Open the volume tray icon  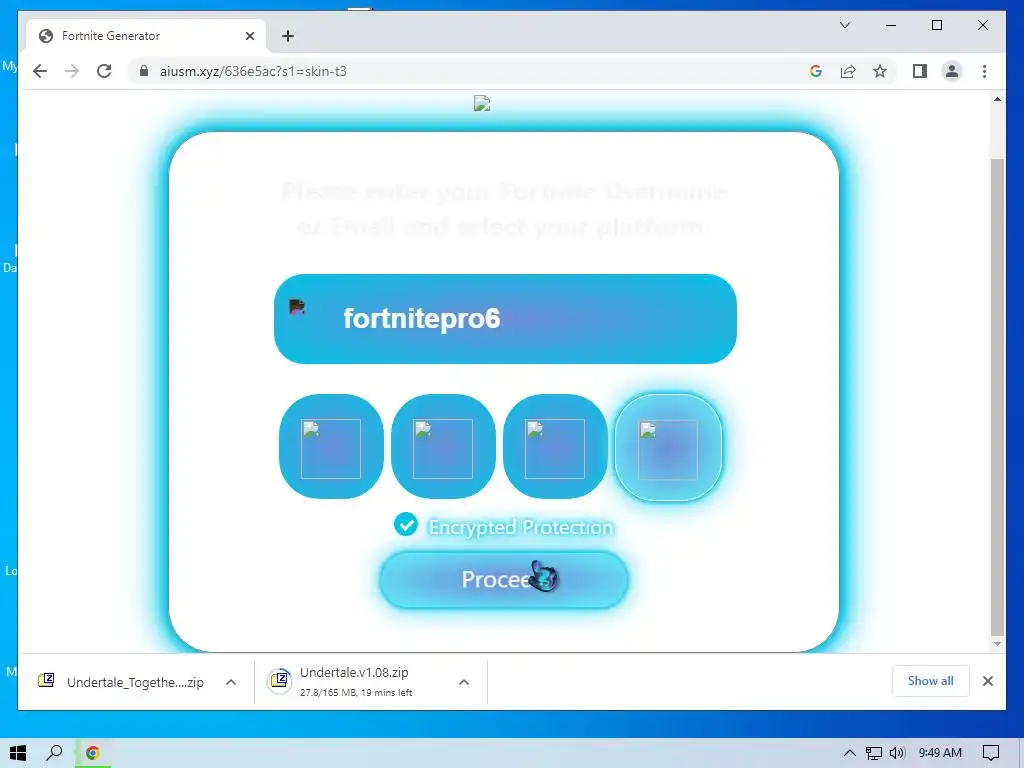pyautogui.click(x=897, y=753)
